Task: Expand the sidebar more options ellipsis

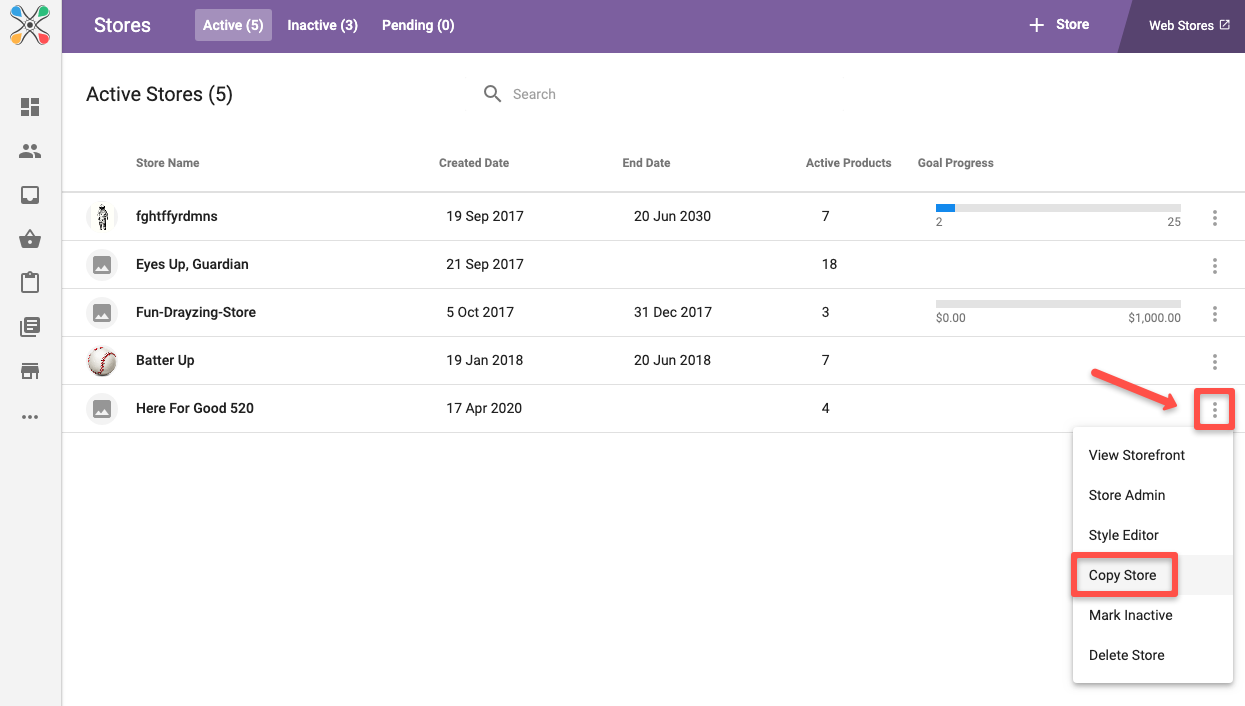Action: (x=30, y=417)
